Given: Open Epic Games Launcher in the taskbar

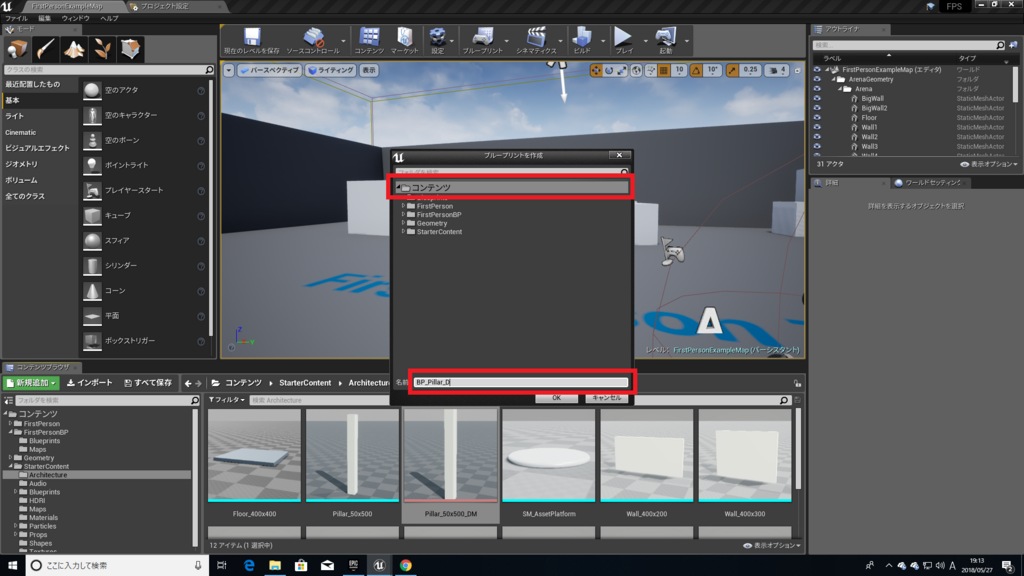Looking at the screenshot, I should click(353, 565).
